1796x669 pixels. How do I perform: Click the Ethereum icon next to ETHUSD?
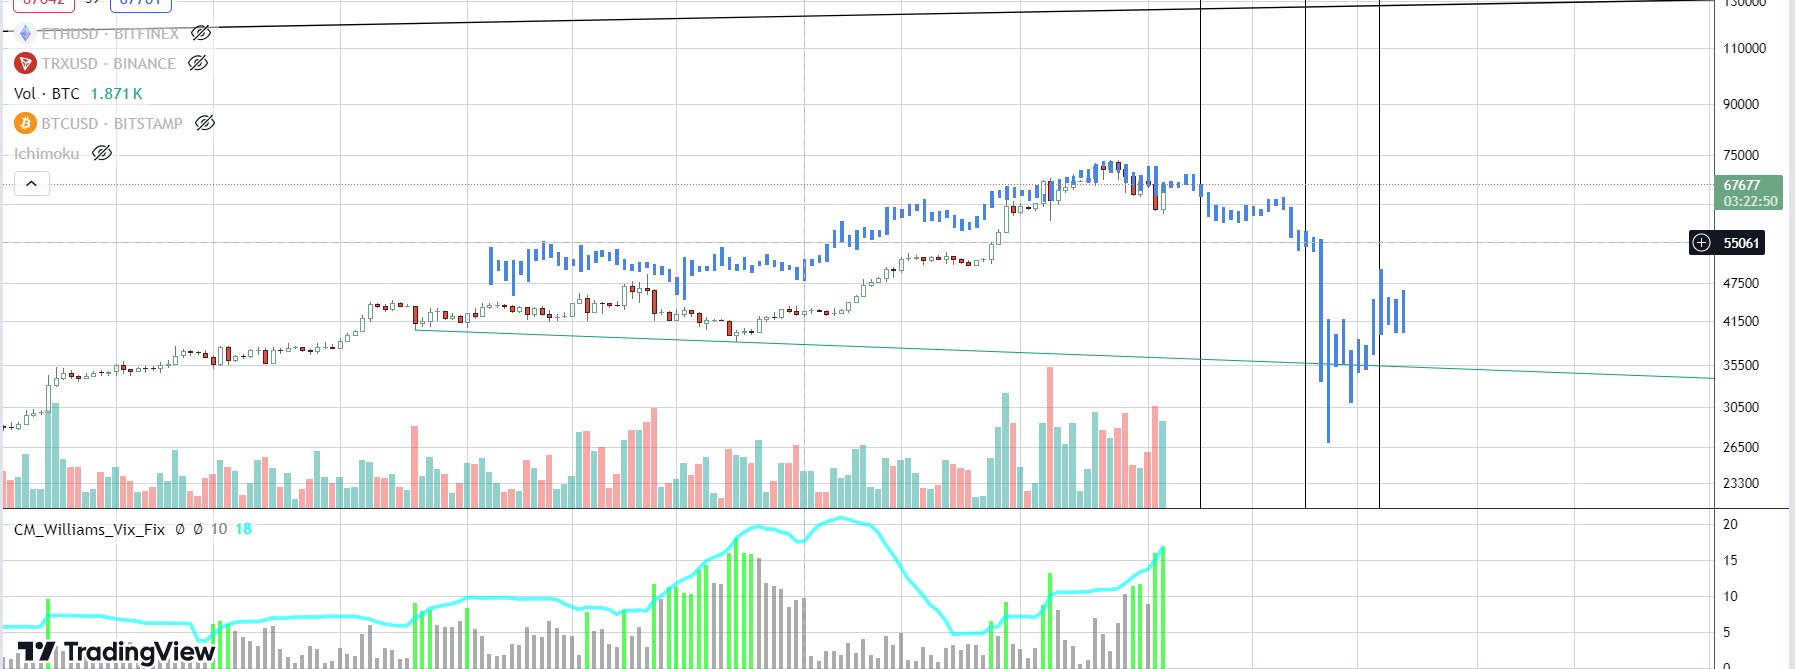point(25,34)
